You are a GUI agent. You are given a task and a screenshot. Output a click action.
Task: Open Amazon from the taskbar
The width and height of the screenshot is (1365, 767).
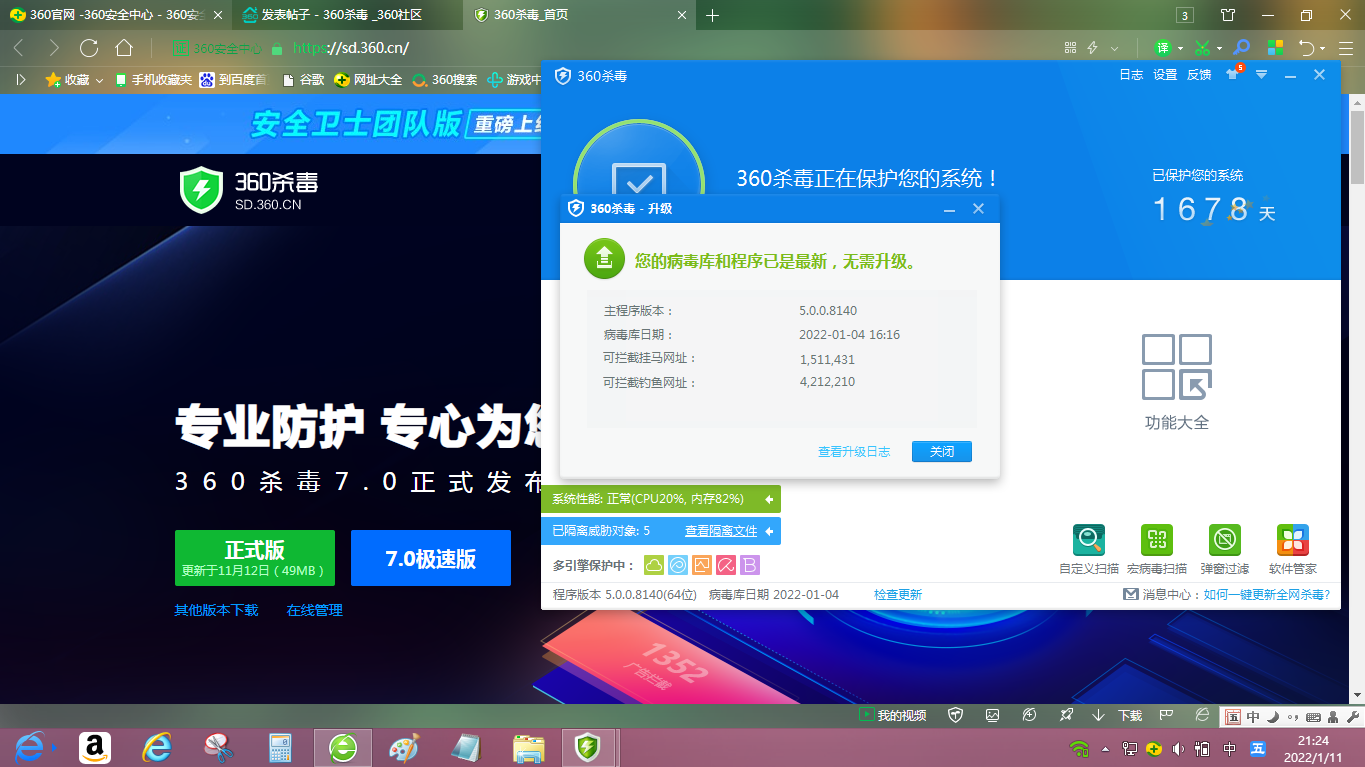pyautogui.click(x=95, y=747)
